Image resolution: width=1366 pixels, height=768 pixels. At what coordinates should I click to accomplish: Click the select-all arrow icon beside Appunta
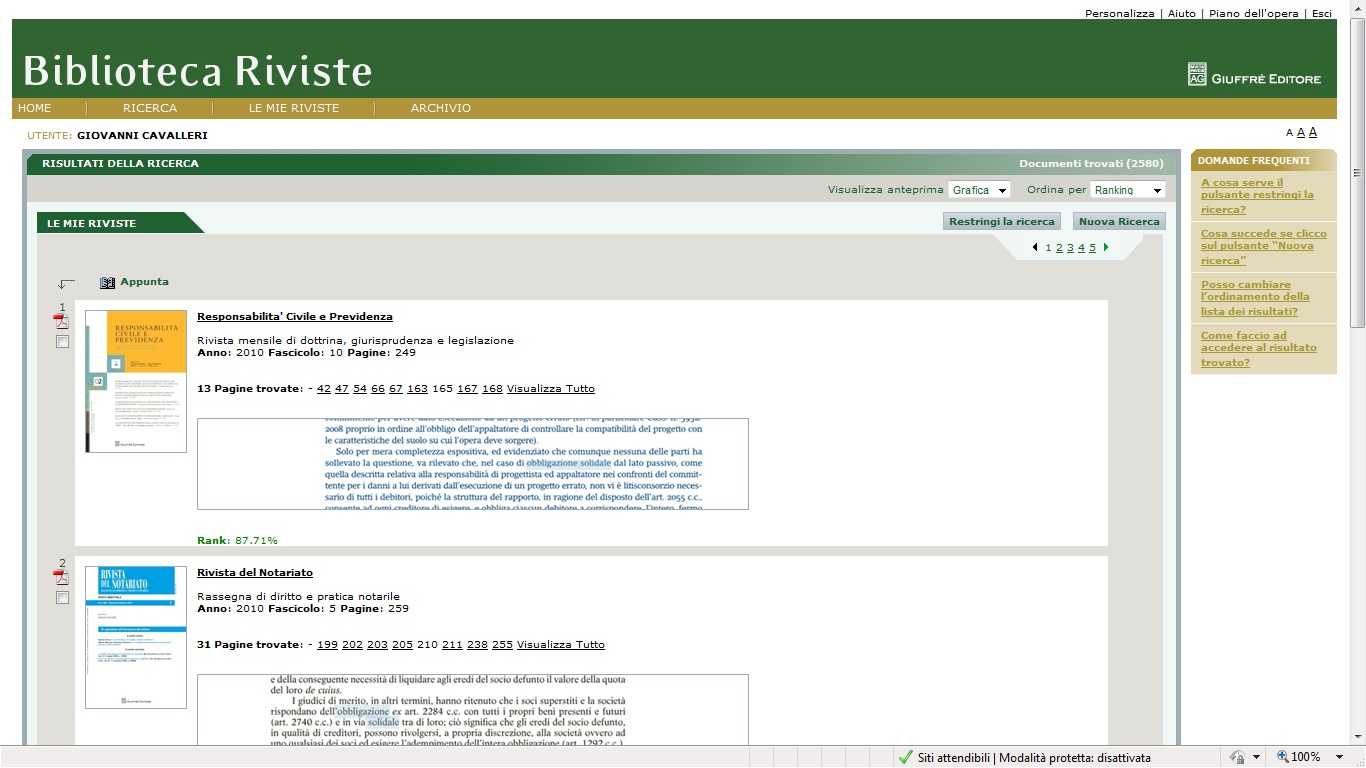(x=67, y=284)
